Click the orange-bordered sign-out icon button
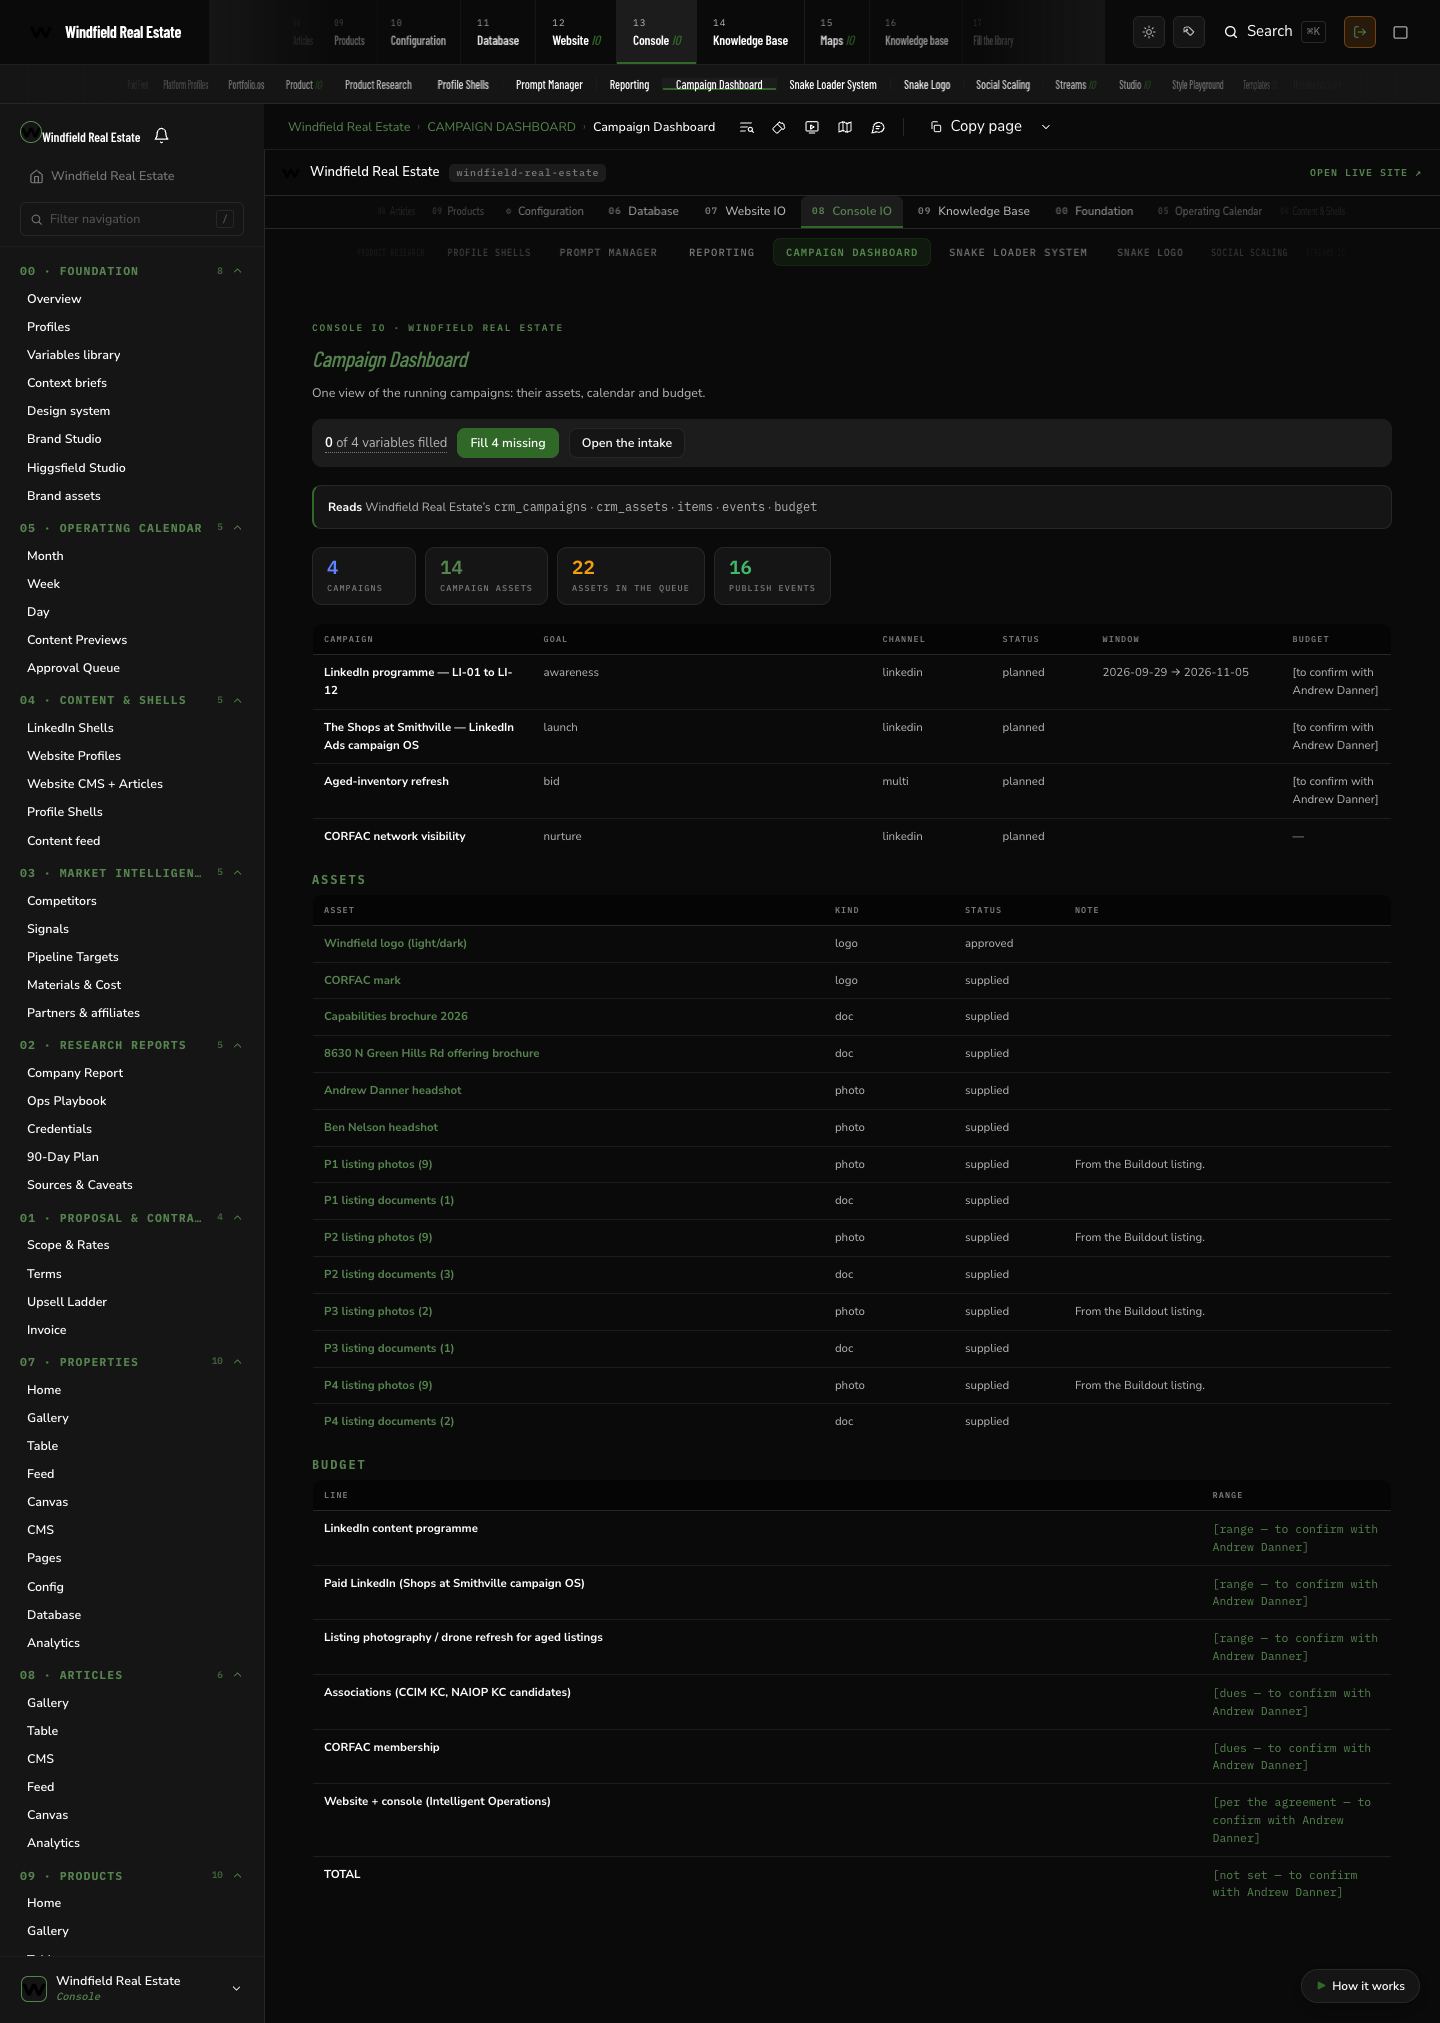This screenshot has height=2023, width=1440. (1360, 32)
